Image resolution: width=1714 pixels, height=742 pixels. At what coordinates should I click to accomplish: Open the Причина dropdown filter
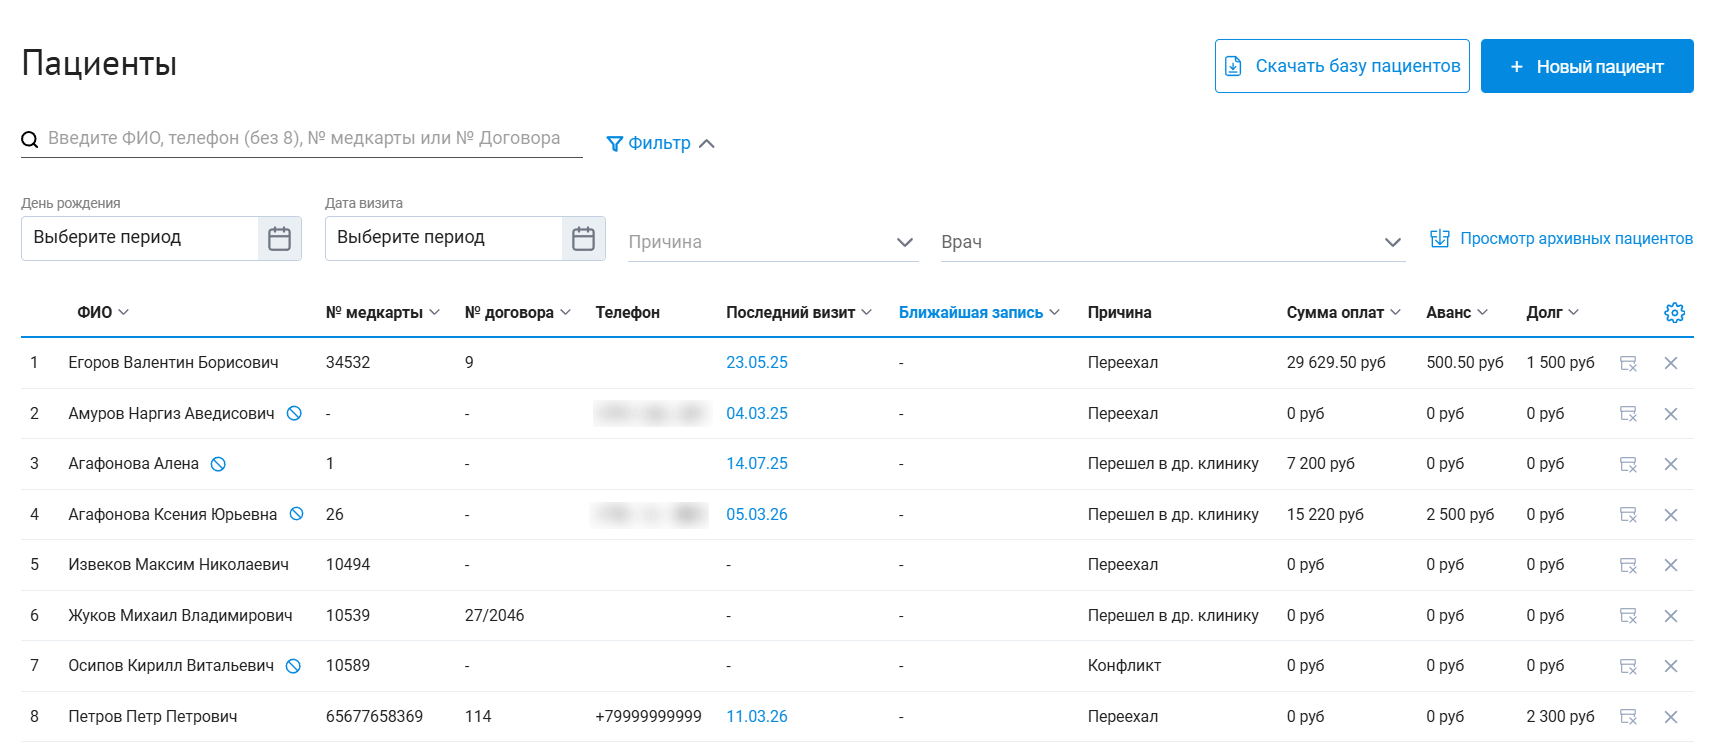click(x=773, y=242)
